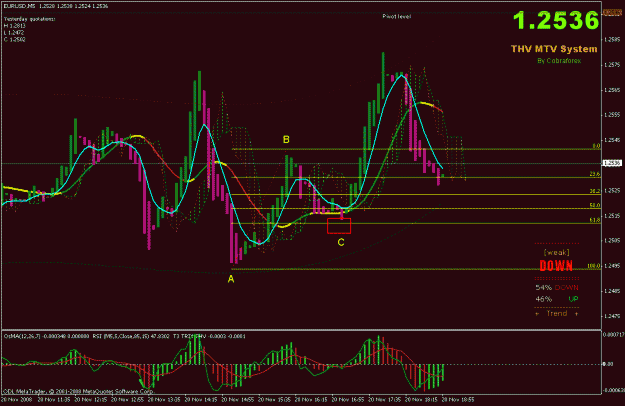This screenshot has height=406, width=625.
Task: Select the yellow point label 'A'
Action: pos(231,280)
